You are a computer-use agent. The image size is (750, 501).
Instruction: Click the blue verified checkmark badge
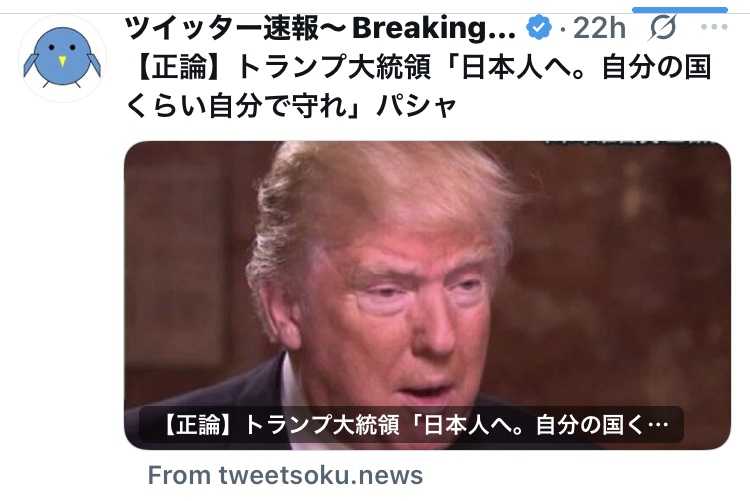click(x=539, y=27)
